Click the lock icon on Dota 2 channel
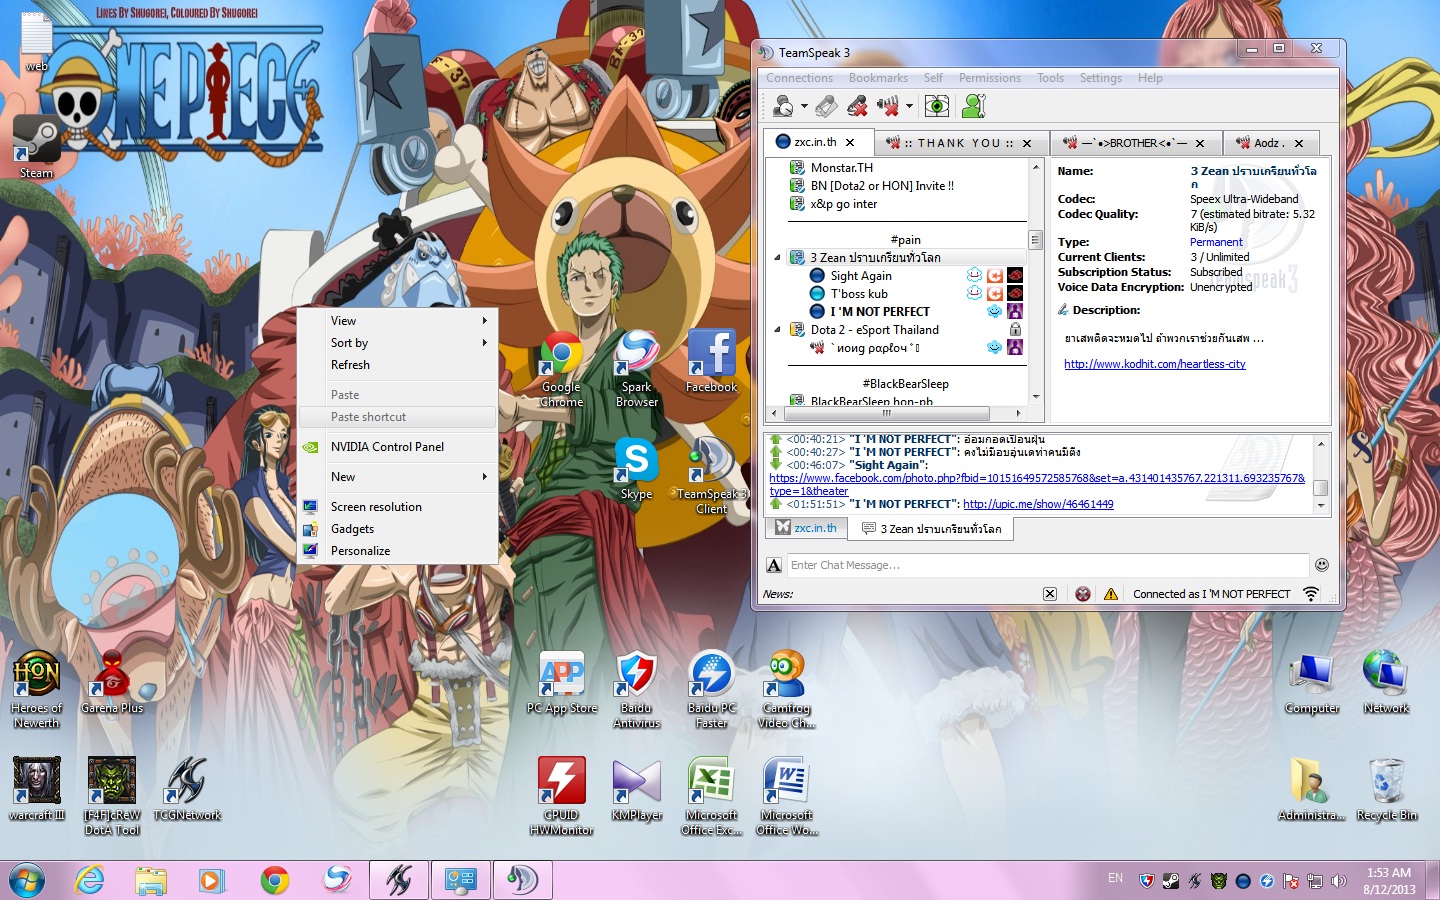This screenshot has width=1440, height=900. click(x=1015, y=329)
